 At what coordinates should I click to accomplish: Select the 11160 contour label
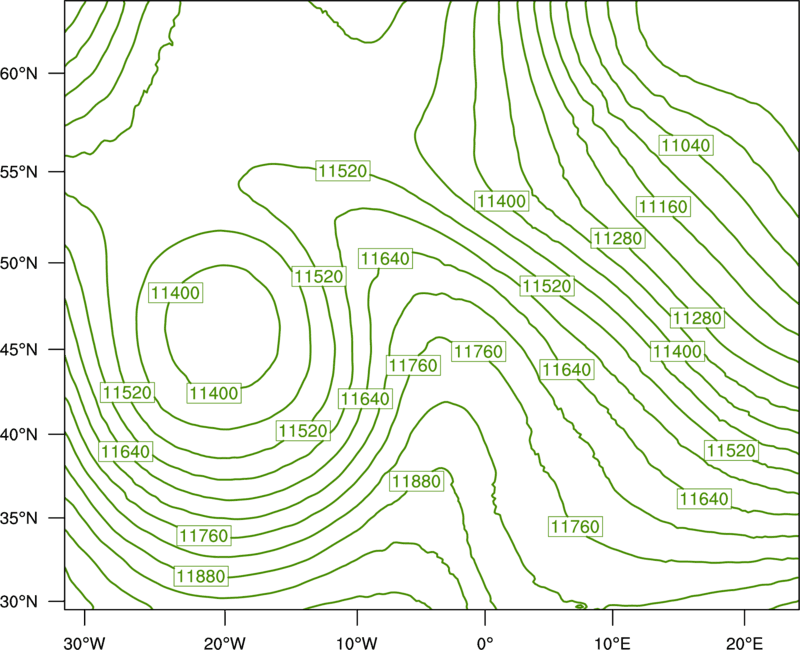[663, 207]
